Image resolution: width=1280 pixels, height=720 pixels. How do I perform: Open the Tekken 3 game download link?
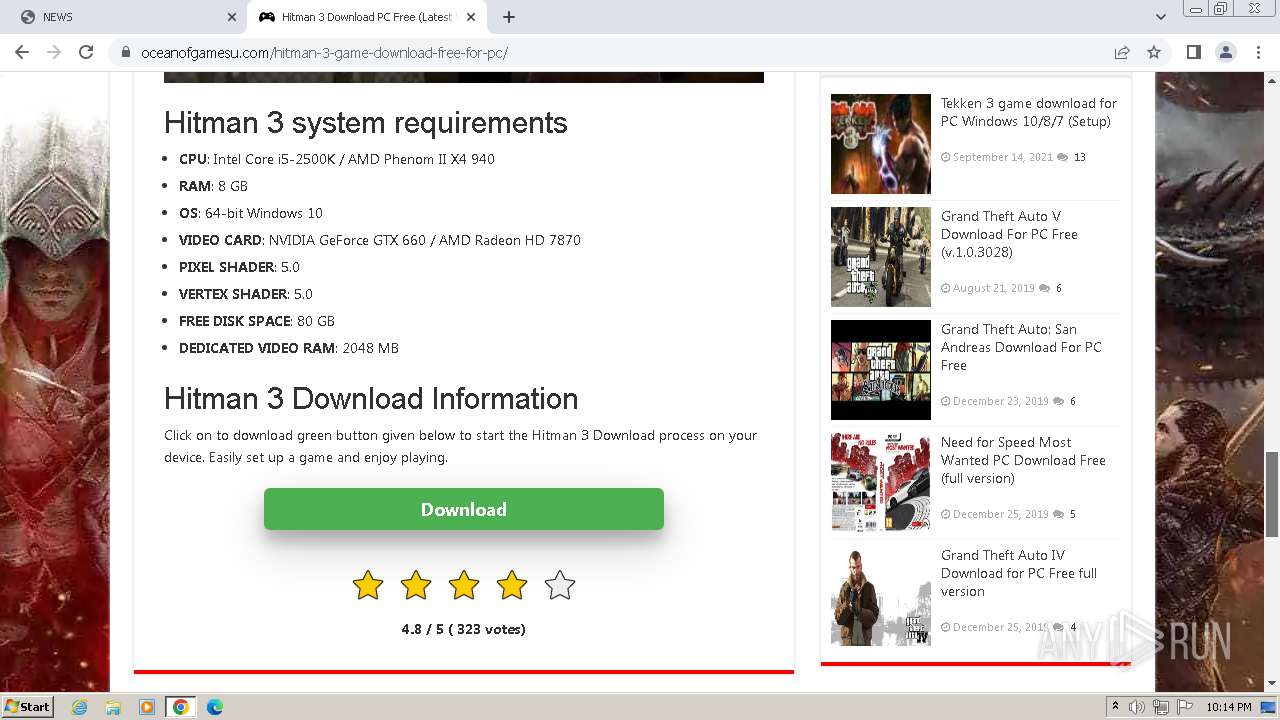point(1029,112)
